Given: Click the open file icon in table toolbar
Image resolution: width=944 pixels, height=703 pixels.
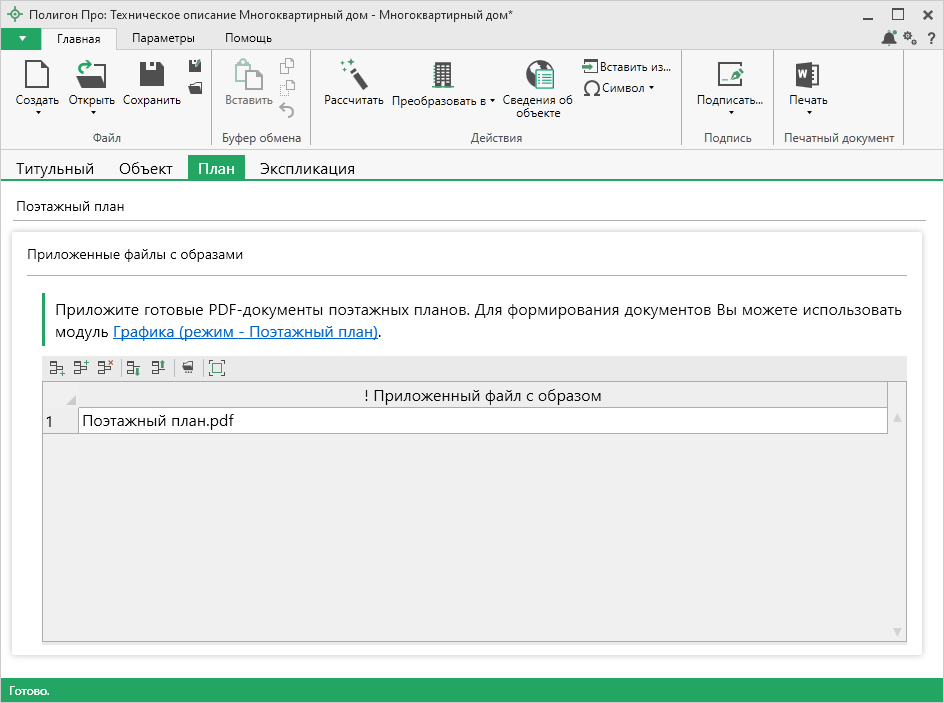Looking at the screenshot, I should pyautogui.click(x=187, y=368).
